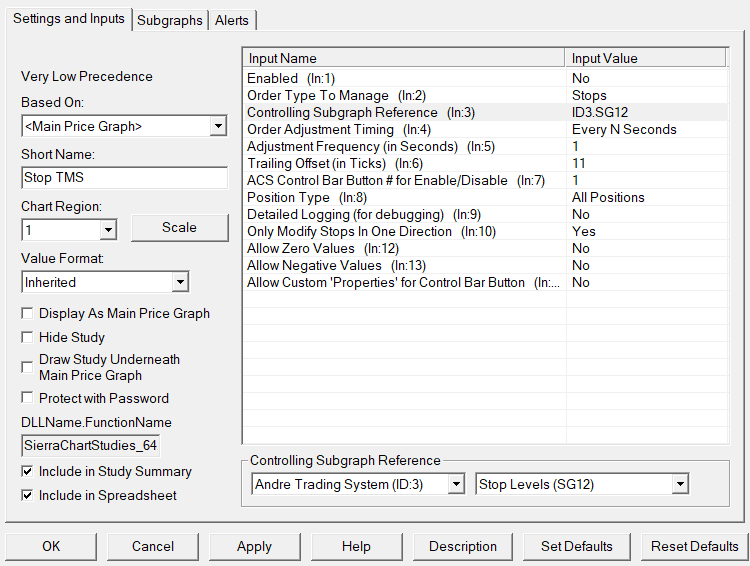750x566 pixels.
Task: Click the Scale button
Action: click(x=179, y=227)
